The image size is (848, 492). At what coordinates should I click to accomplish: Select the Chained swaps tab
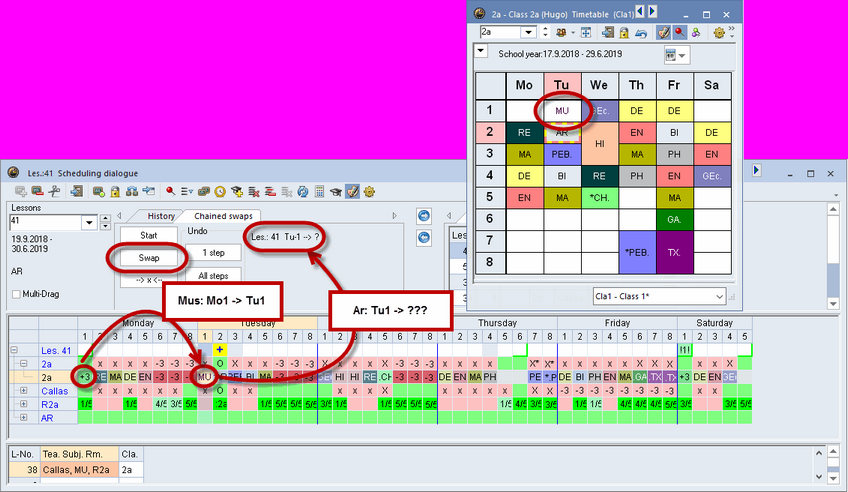pyautogui.click(x=223, y=216)
